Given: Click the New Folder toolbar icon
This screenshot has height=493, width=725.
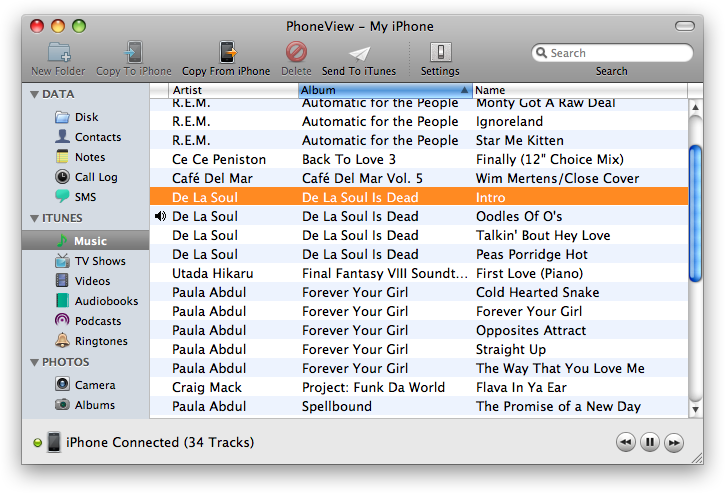Looking at the screenshot, I should [x=59, y=52].
